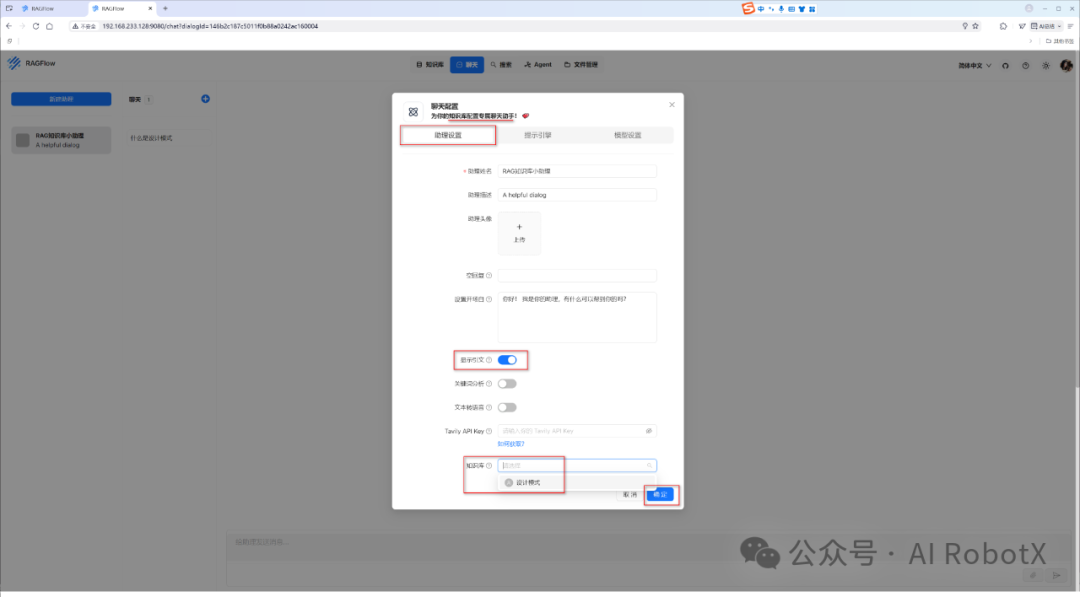Open the GitHub icon in the header

pos(1006,65)
